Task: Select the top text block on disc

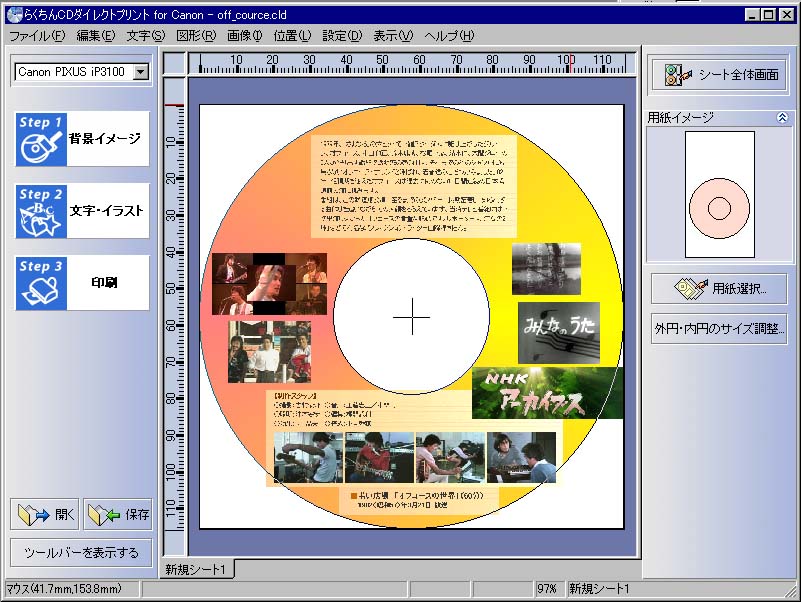Action: click(414, 186)
